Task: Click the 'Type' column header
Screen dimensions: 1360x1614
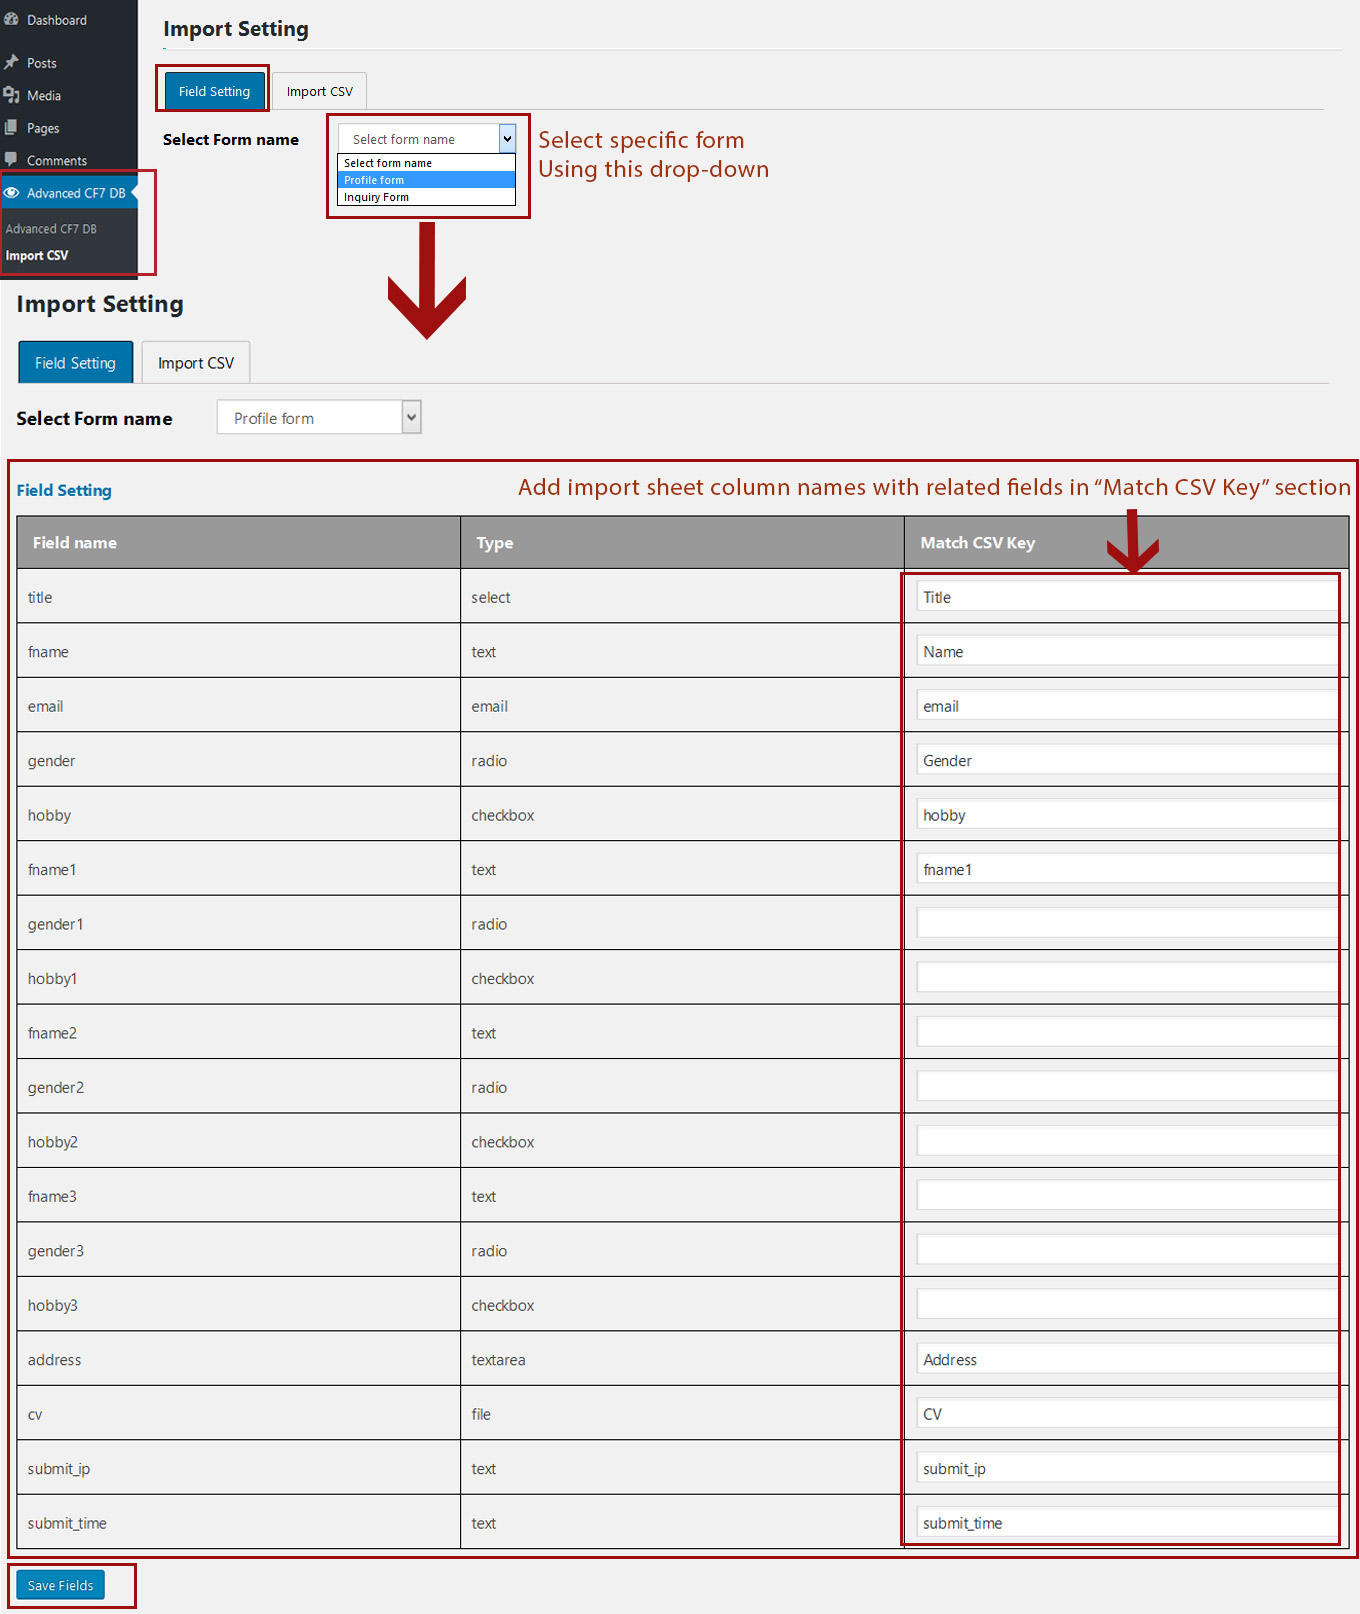Action: pos(683,542)
